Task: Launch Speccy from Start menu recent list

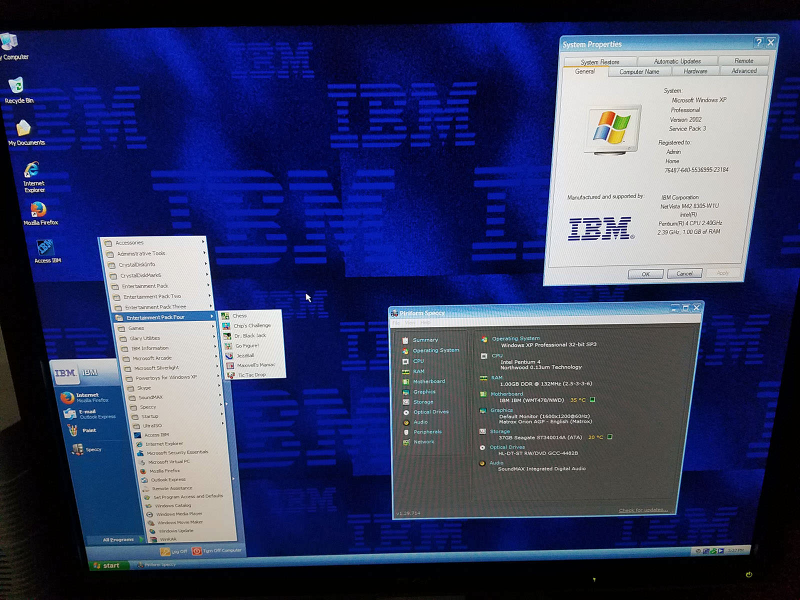Action: point(88,449)
